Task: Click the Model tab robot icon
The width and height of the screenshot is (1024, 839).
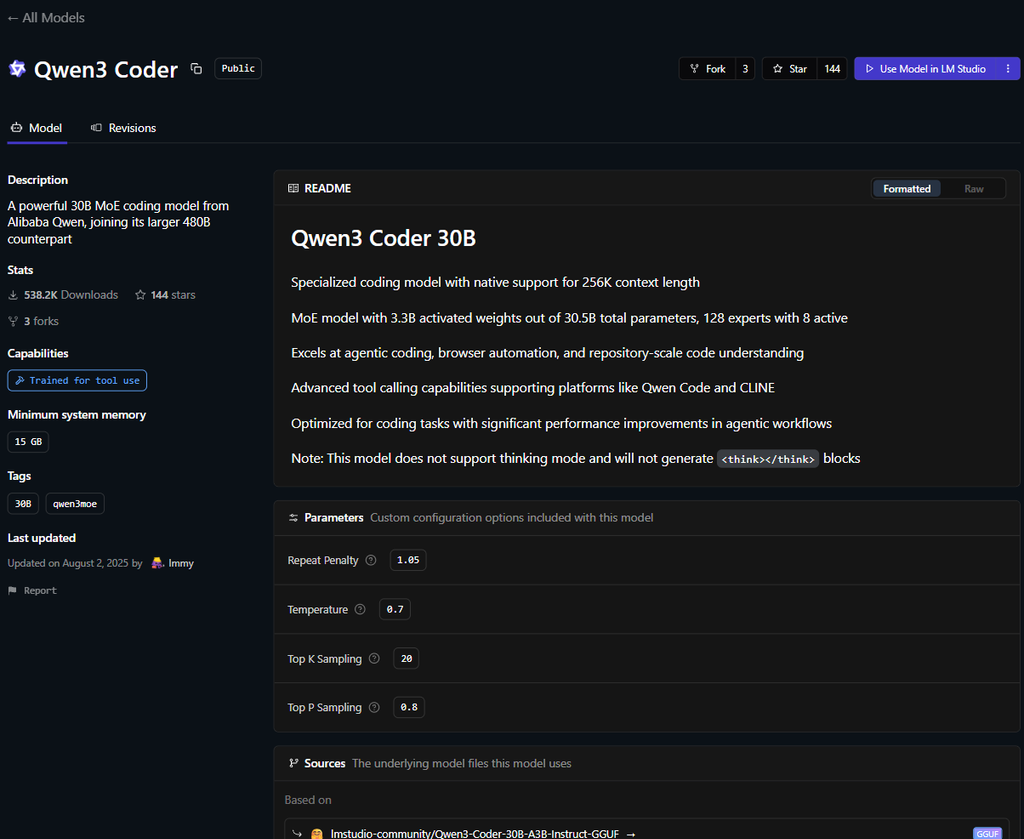Action: coord(17,128)
